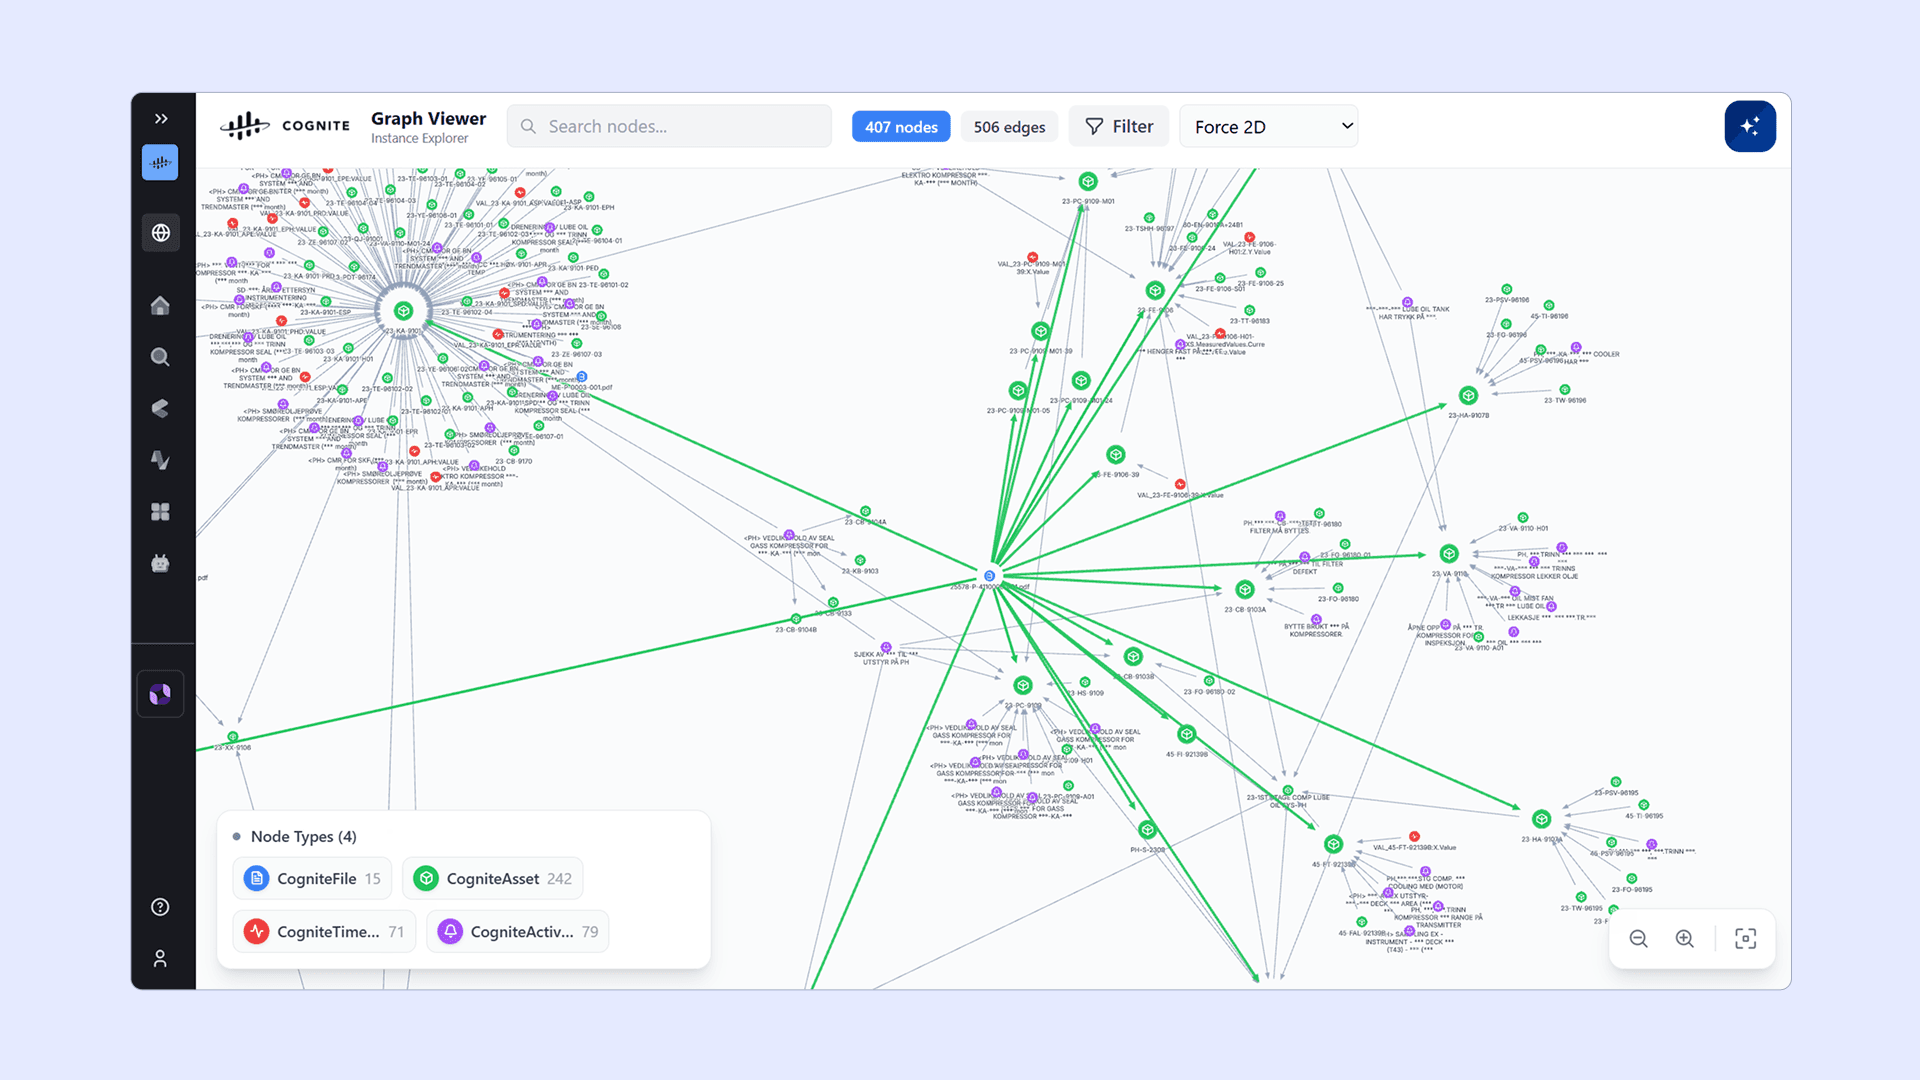The width and height of the screenshot is (1920, 1080).
Task: Select the 23-PC-9109-M01 asset node
Action: click(x=1088, y=181)
